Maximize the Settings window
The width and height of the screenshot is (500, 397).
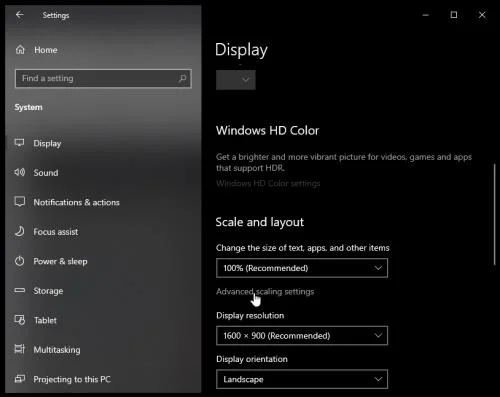(x=454, y=15)
